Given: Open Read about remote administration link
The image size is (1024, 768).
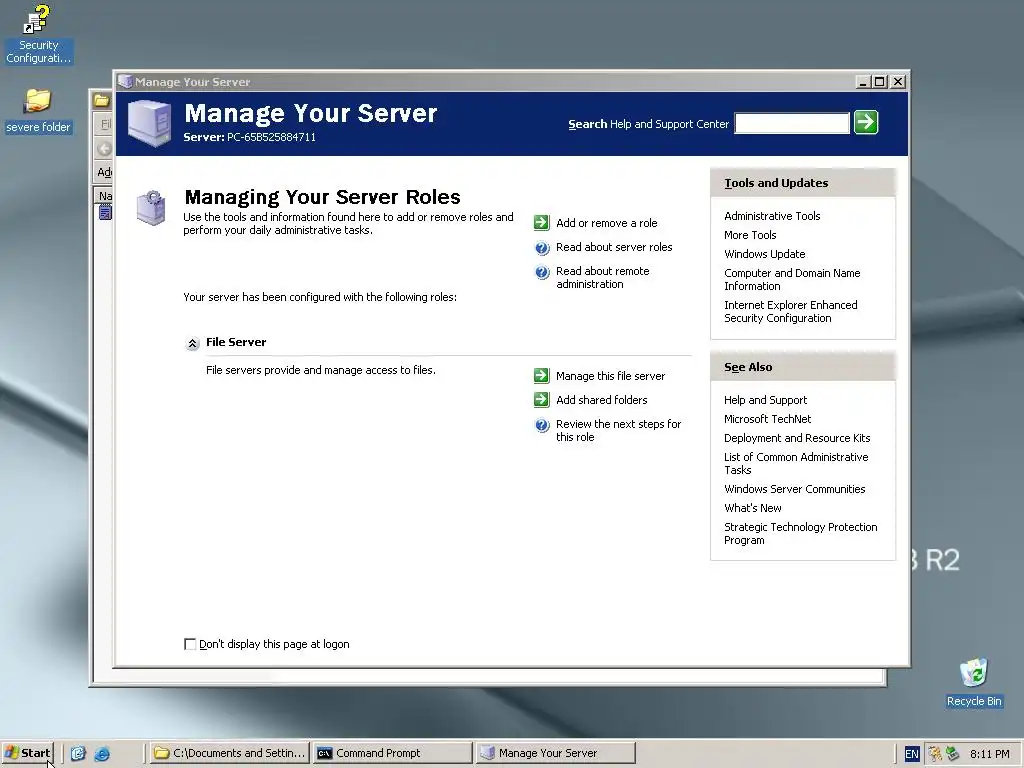Looking at the screenshot, I should point(603,278).
